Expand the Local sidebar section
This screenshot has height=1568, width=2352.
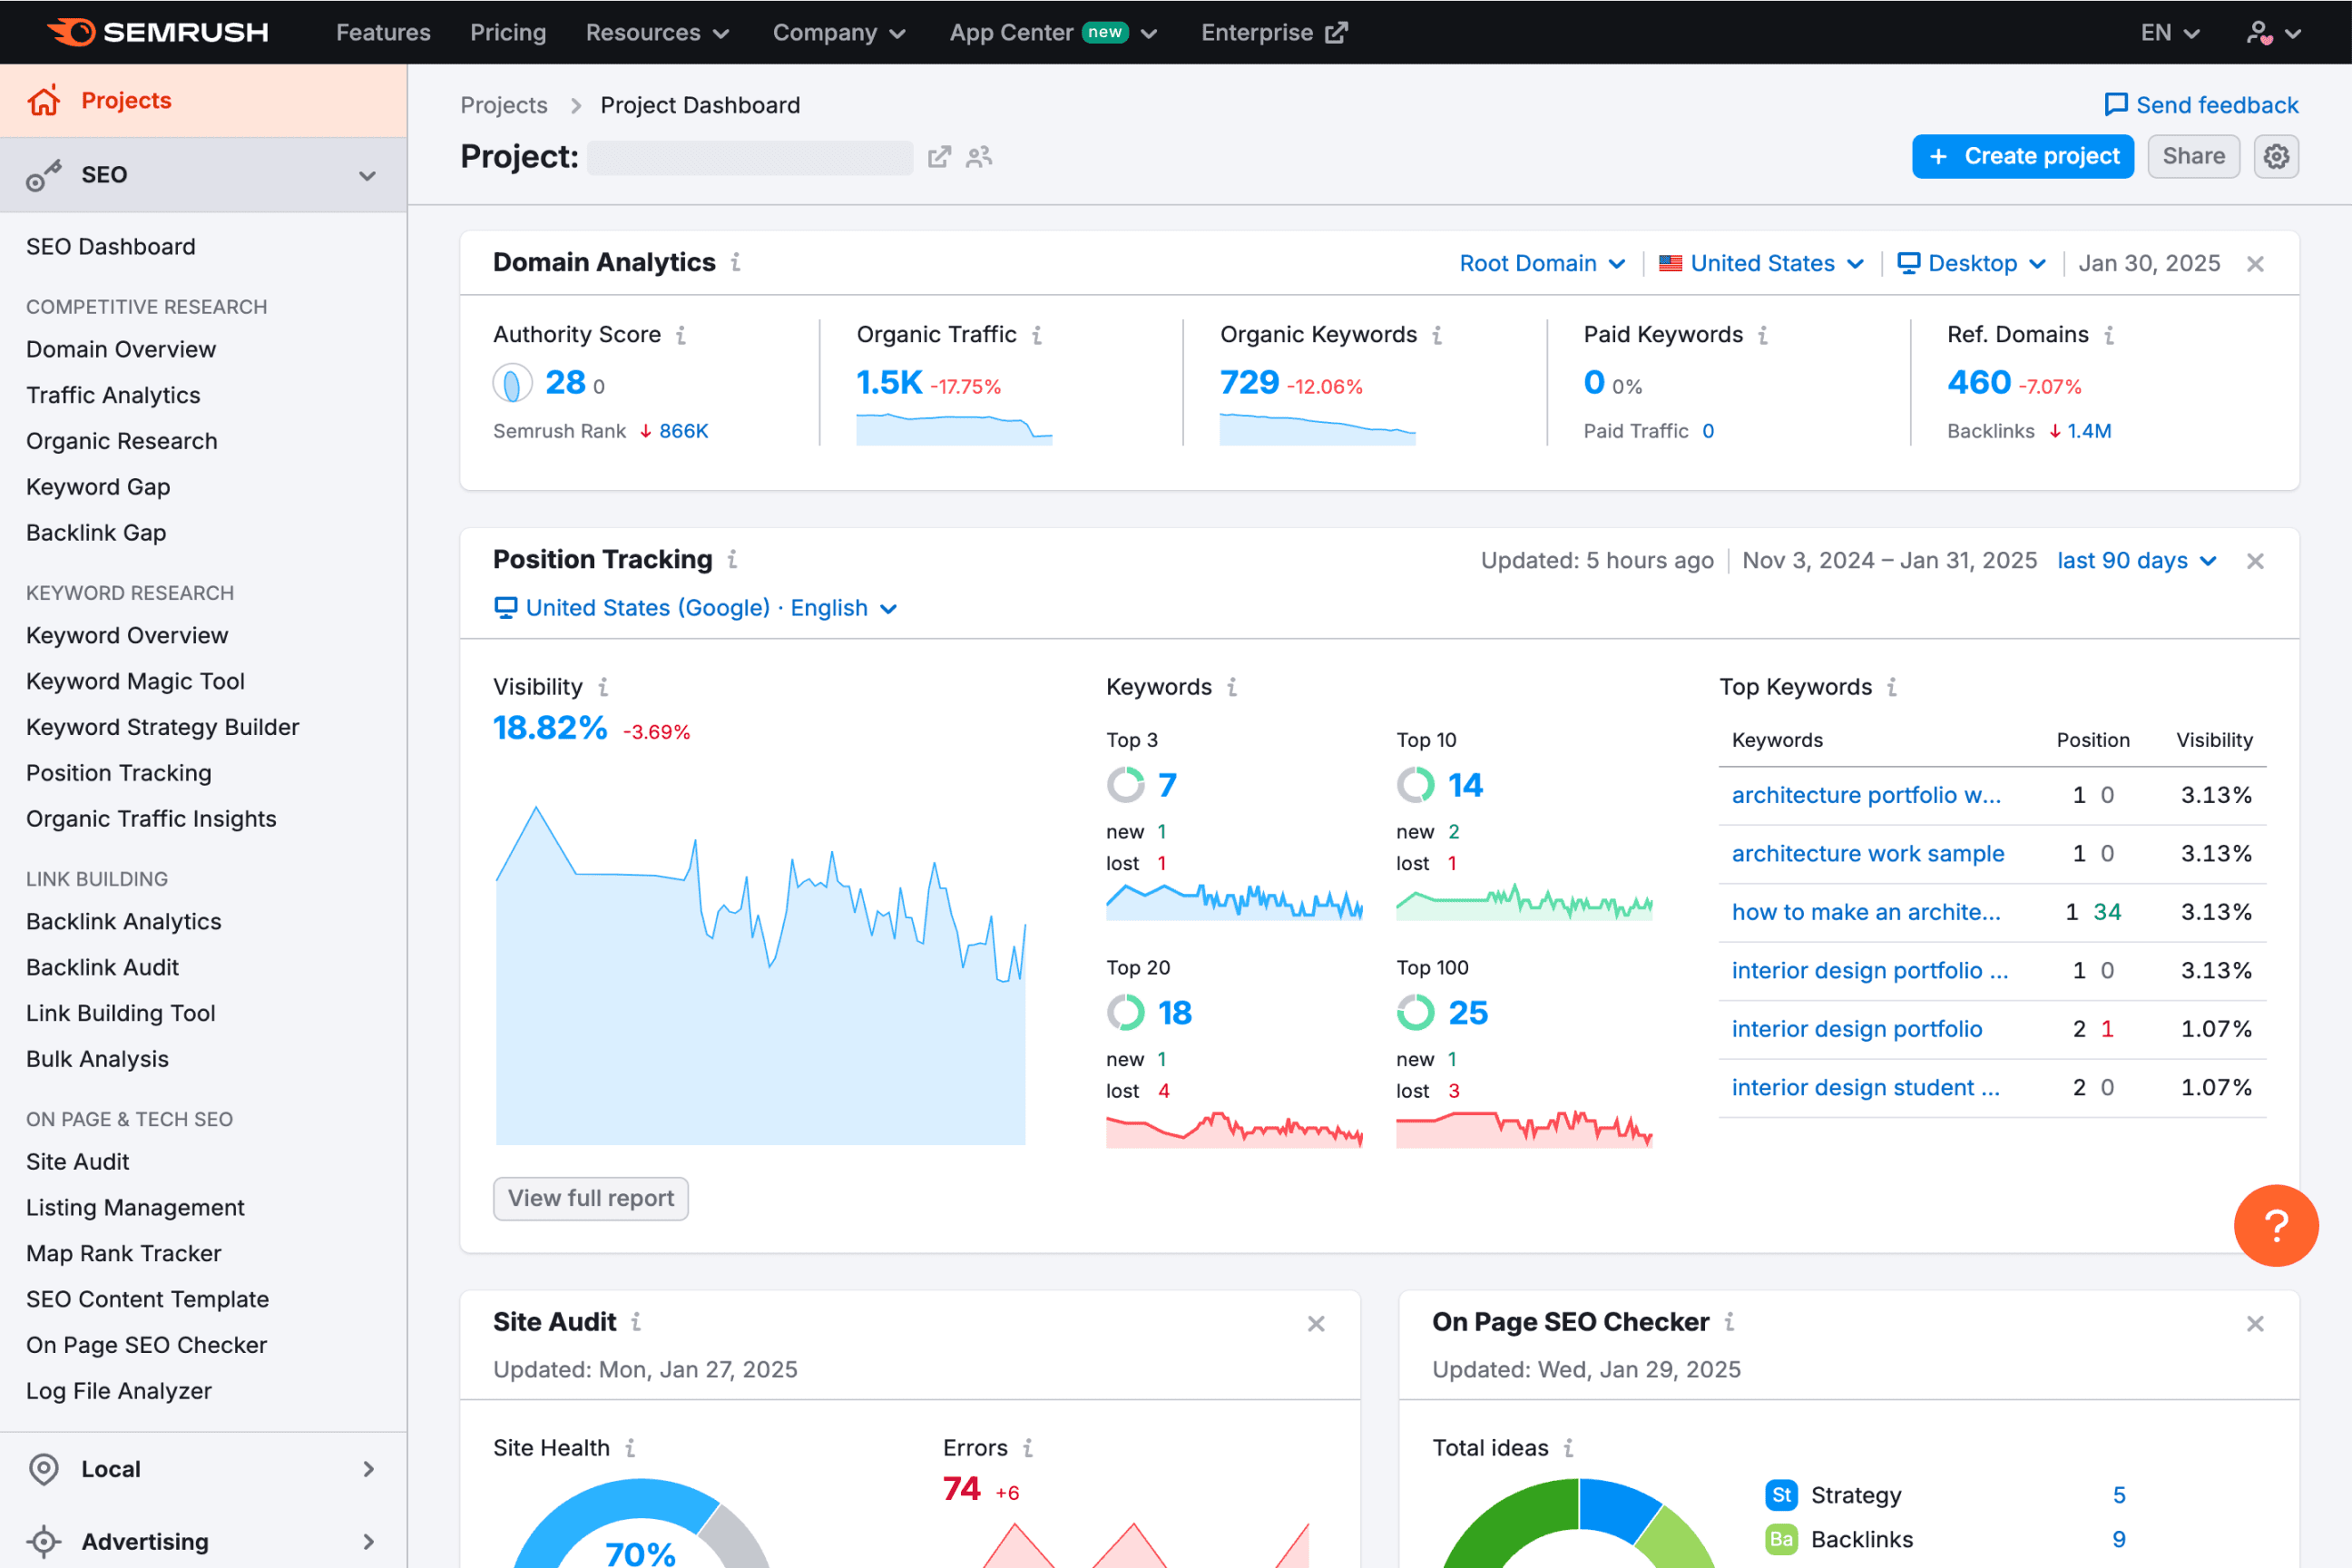click(367, 1468)
